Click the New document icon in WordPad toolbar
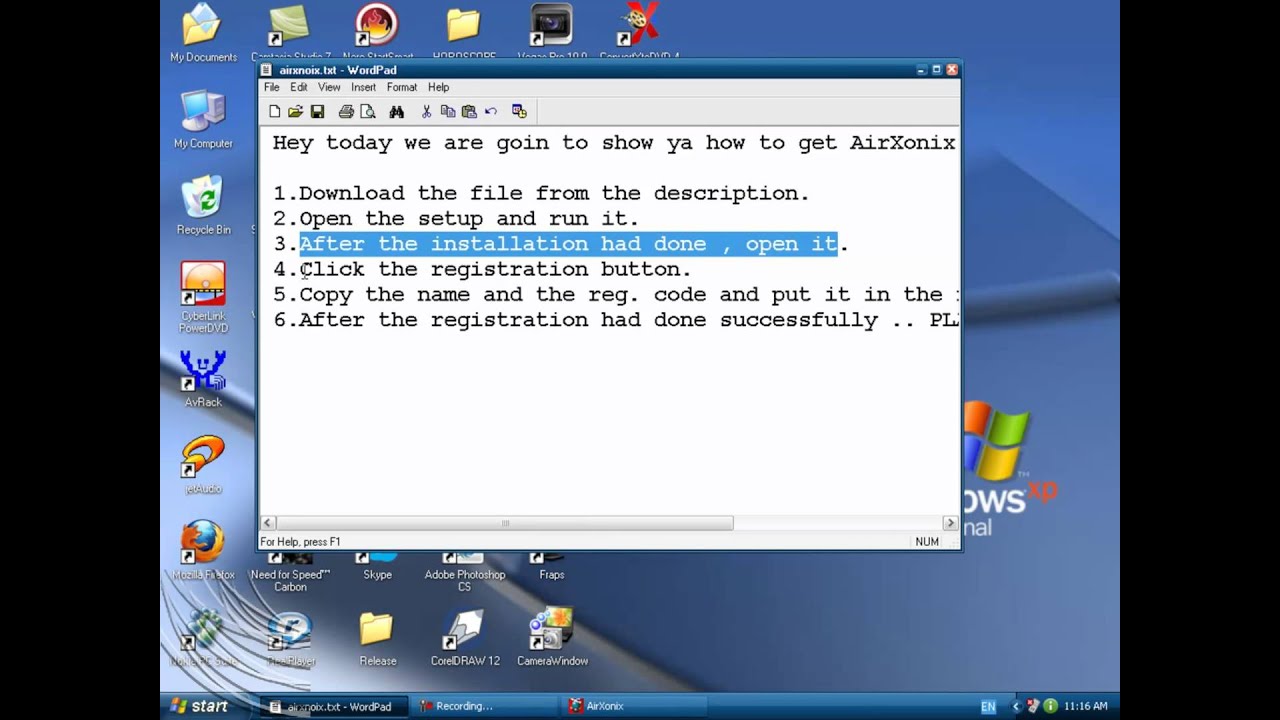Viewport: 1280px width, 720px height. (x=275, y=112)
